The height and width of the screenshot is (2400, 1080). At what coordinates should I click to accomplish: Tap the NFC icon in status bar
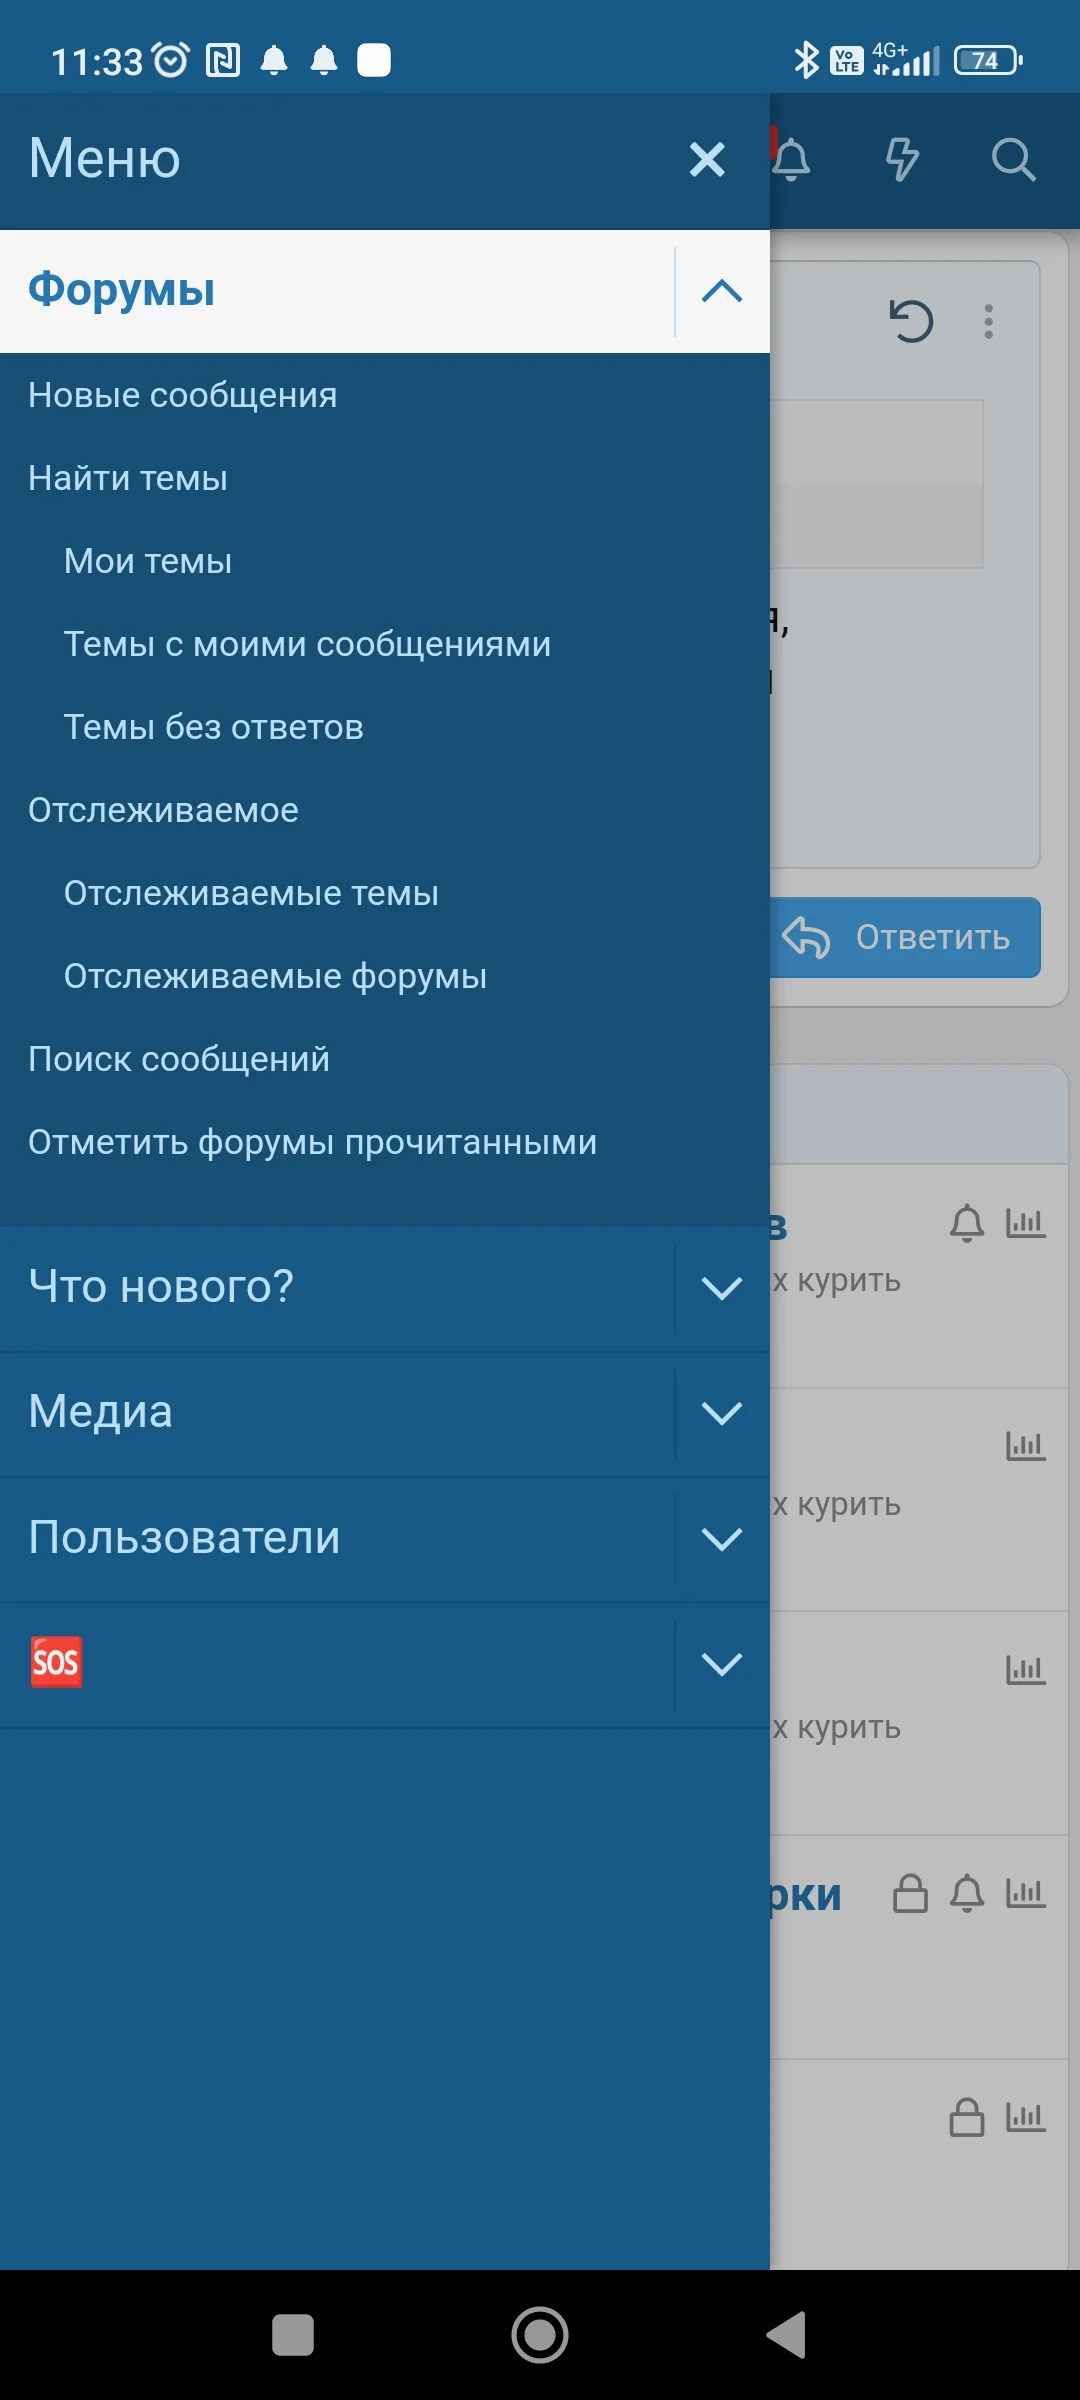pos(223,60)
